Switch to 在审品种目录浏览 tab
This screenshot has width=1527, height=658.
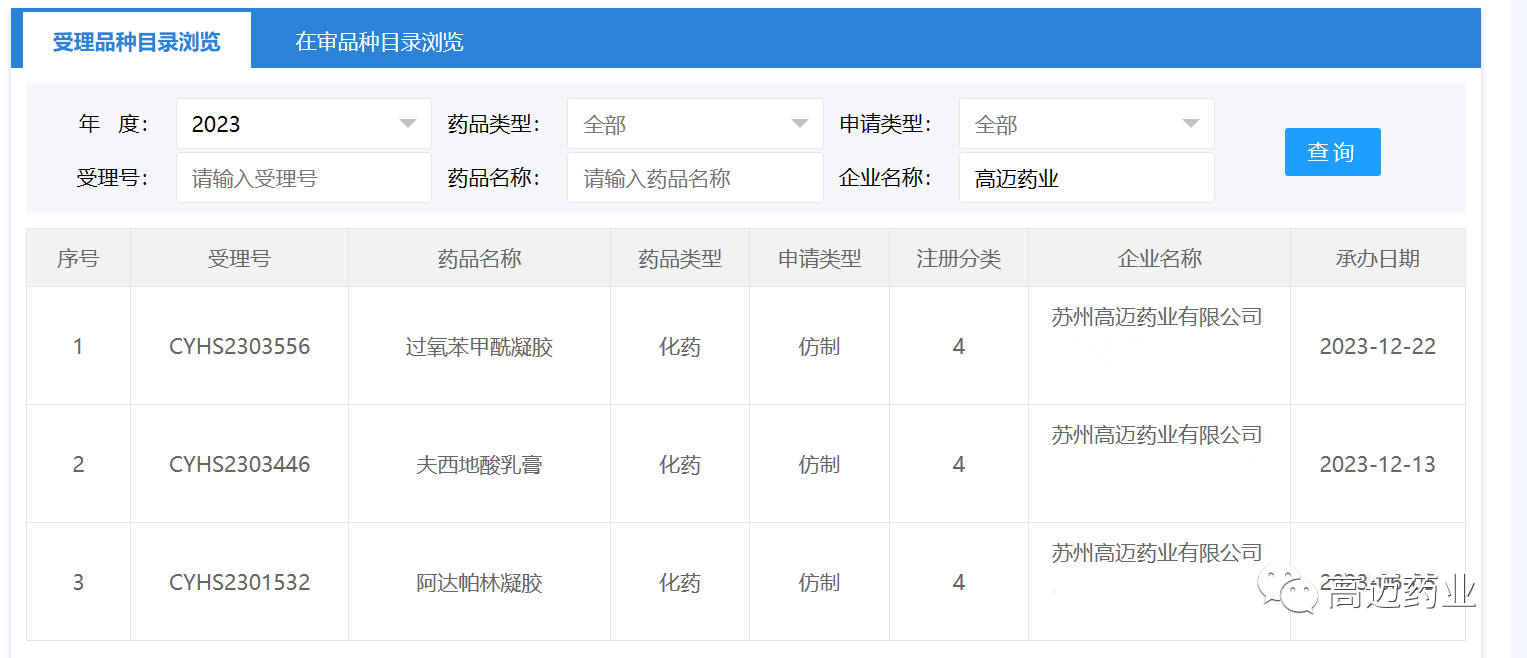(x=379, y=42)
